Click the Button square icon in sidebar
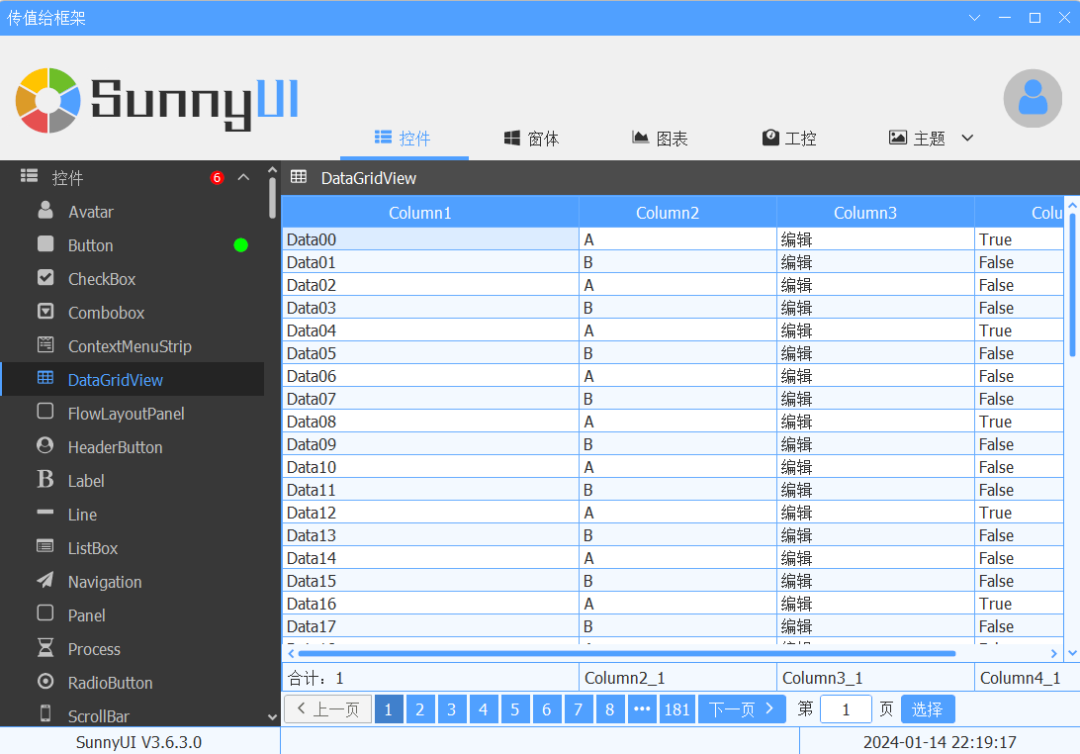 coord(45,244)
